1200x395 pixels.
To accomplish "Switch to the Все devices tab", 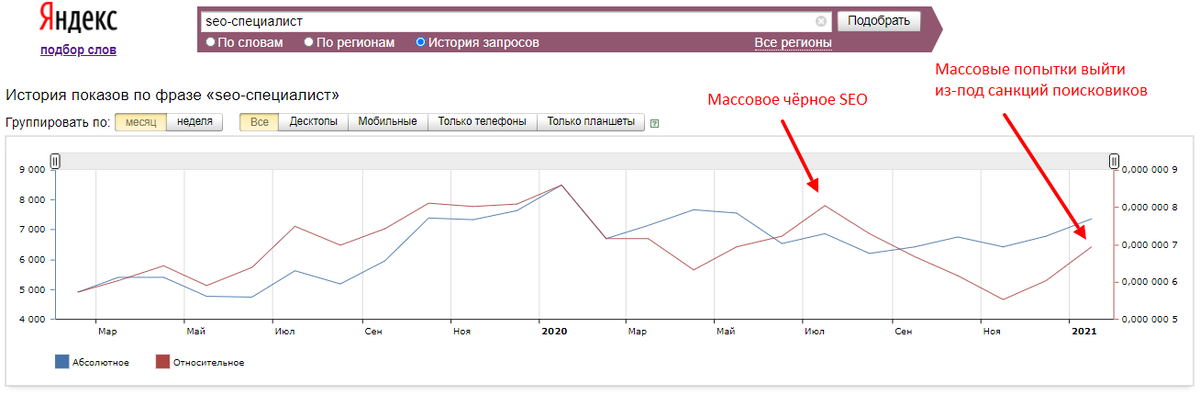I will click(260, 122).
